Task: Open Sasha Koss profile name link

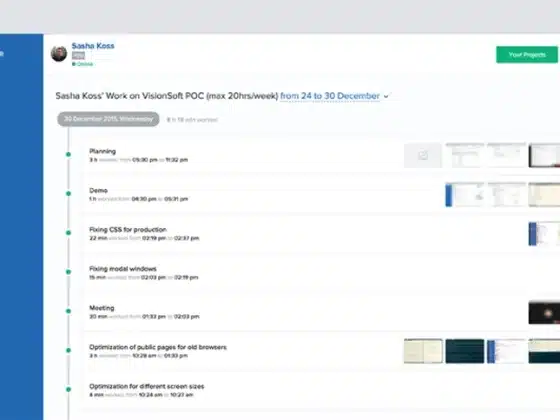Action: tap(93, 46)
